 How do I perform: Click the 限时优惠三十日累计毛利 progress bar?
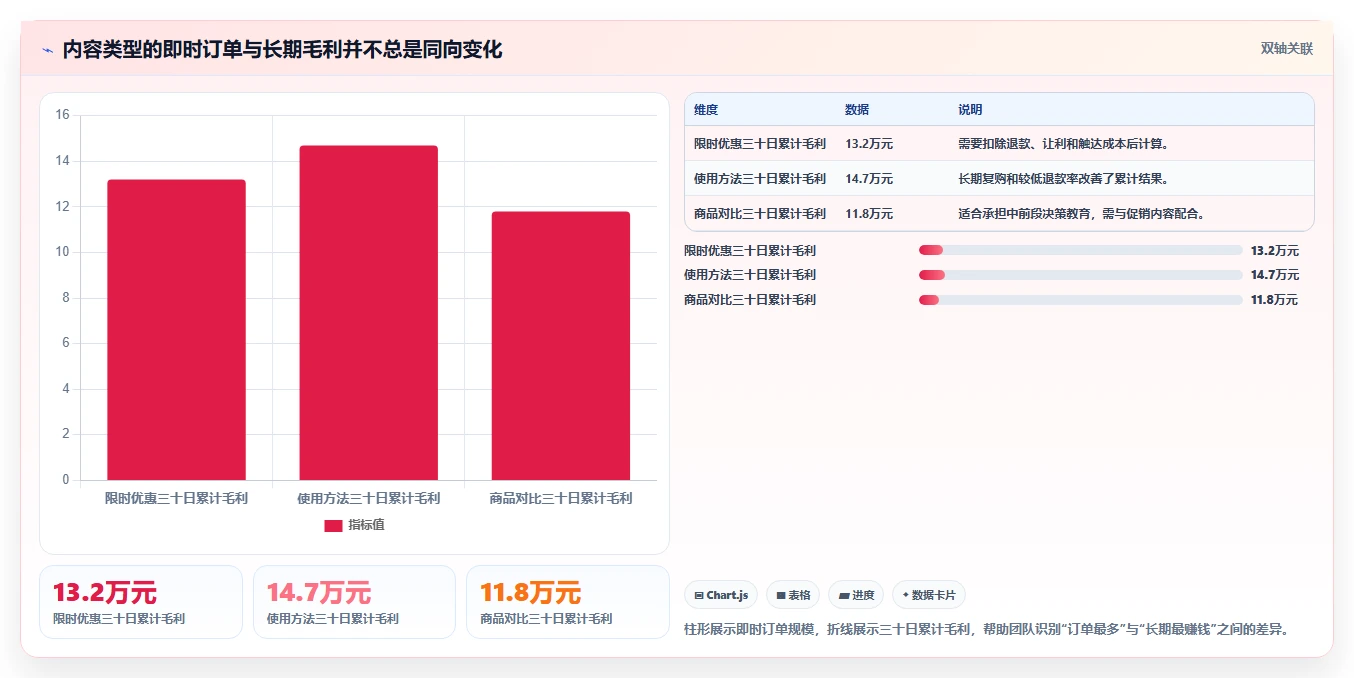coord(1081,250)
